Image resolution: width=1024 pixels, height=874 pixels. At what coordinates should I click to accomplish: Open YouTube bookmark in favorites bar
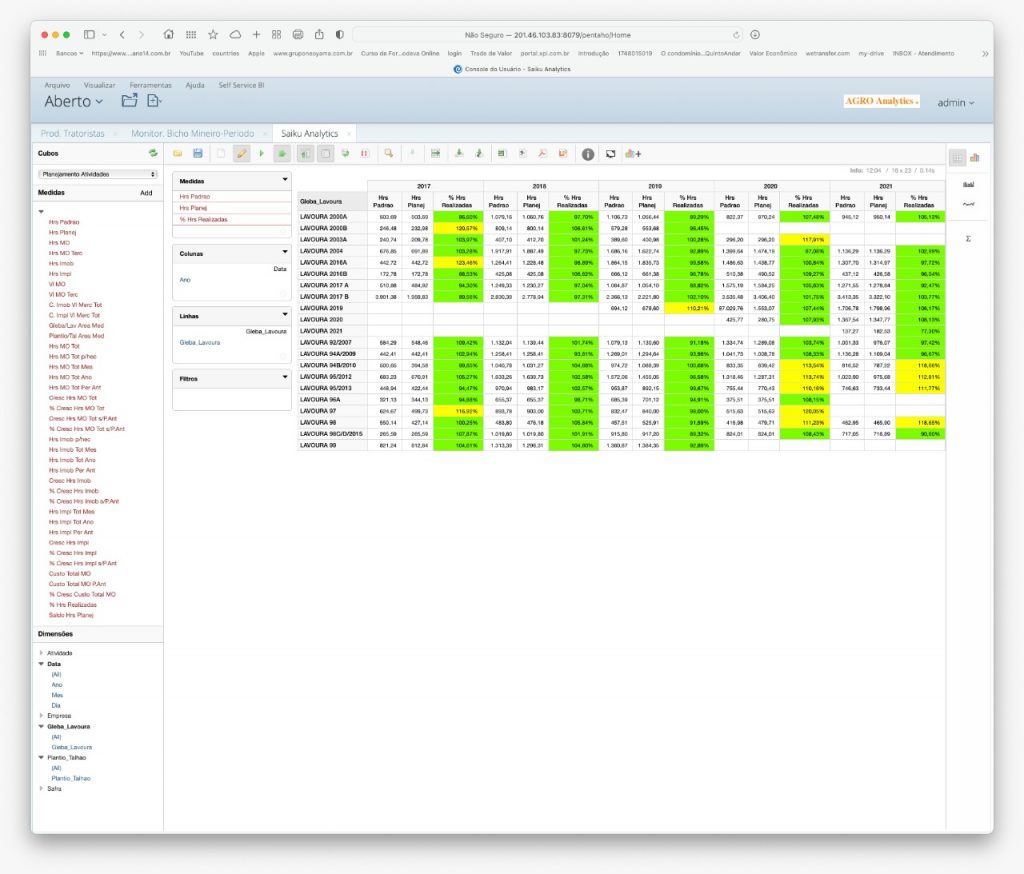[x=191, y=54]
